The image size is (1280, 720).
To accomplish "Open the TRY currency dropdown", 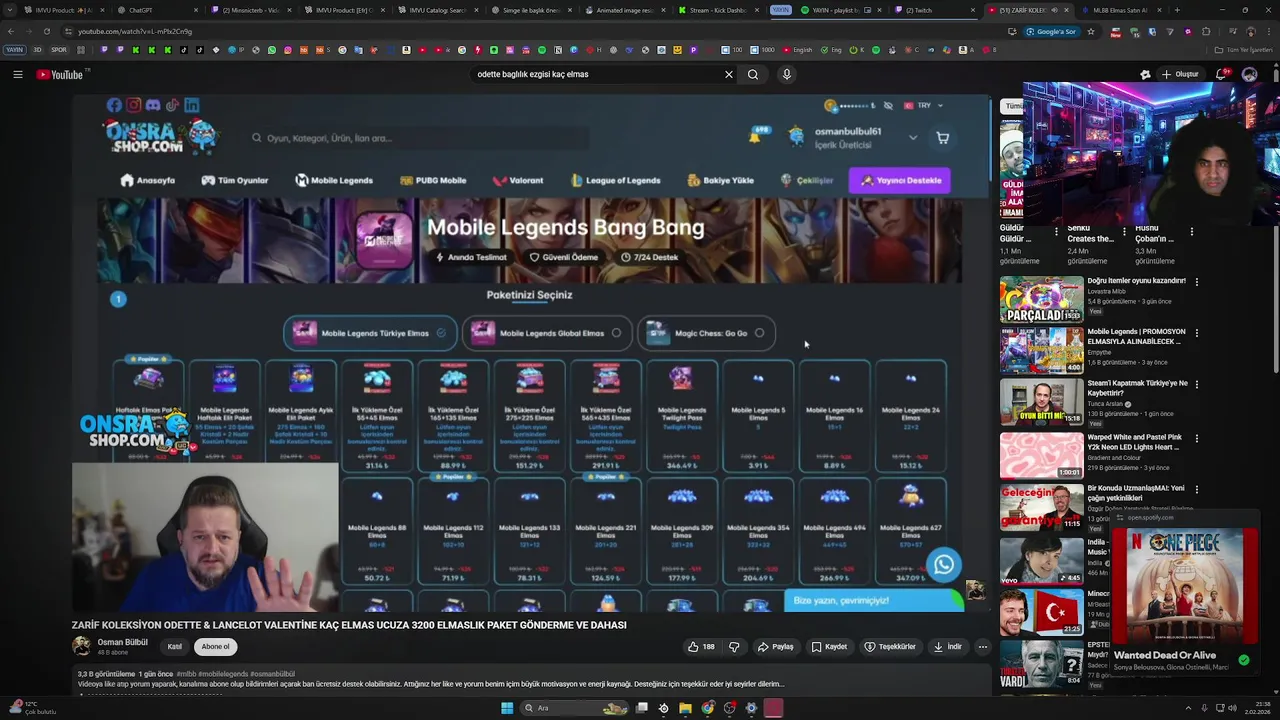I will [x=924, y=105].
